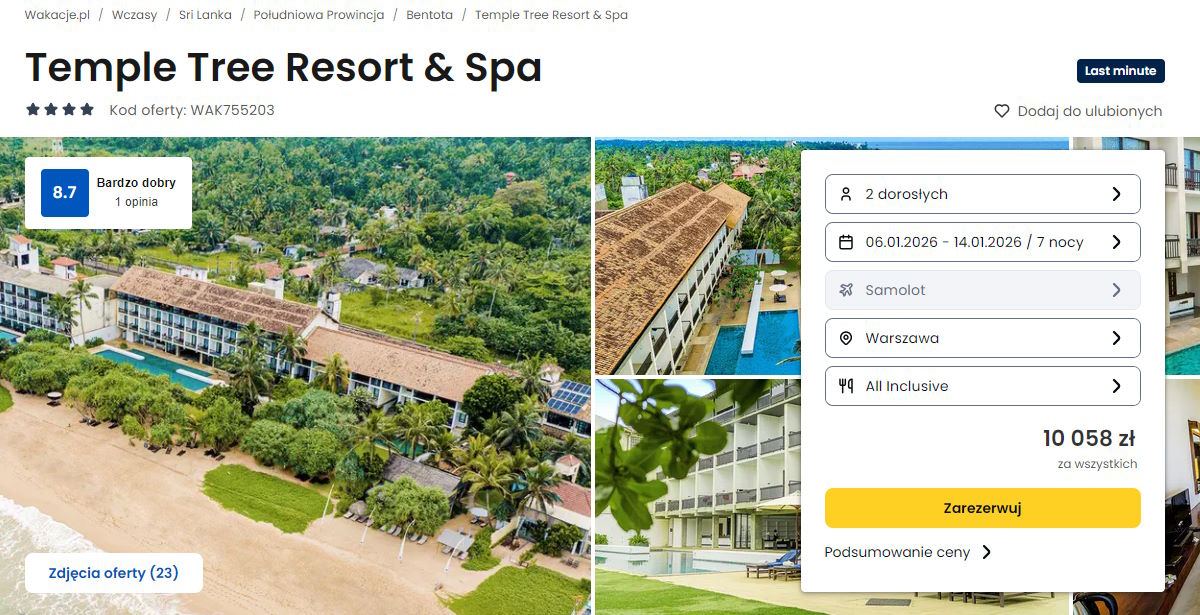Click the person icon beside 2 dorosłych

click(846, 194)
